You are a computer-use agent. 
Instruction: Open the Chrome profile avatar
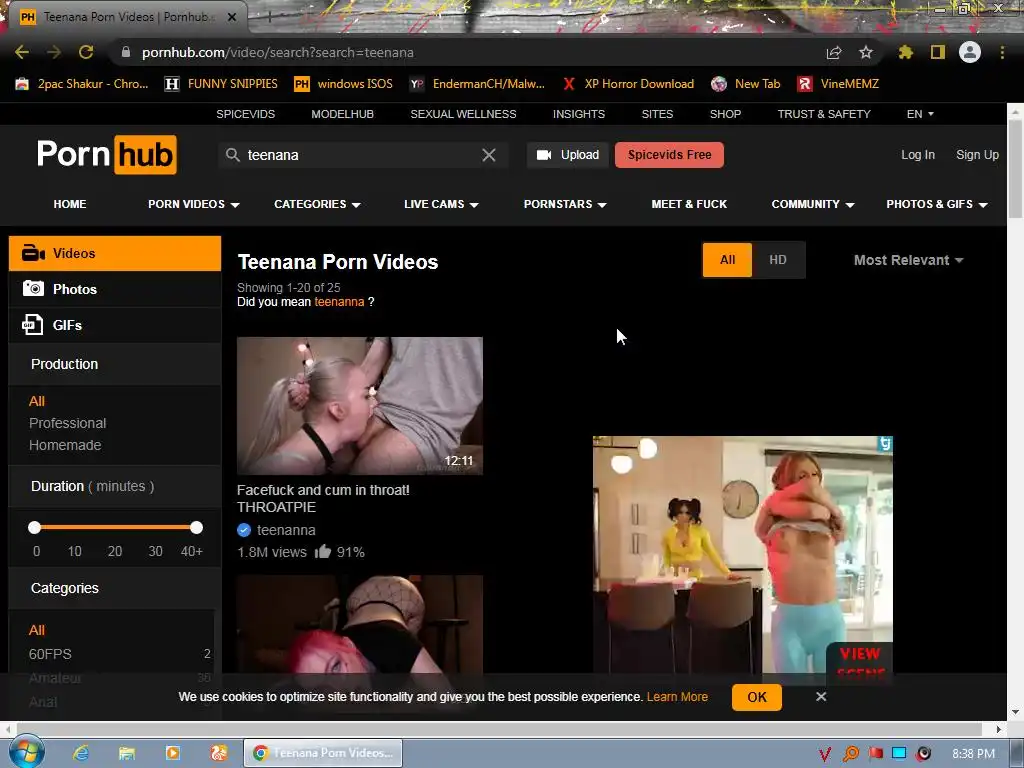coord(970,52)
